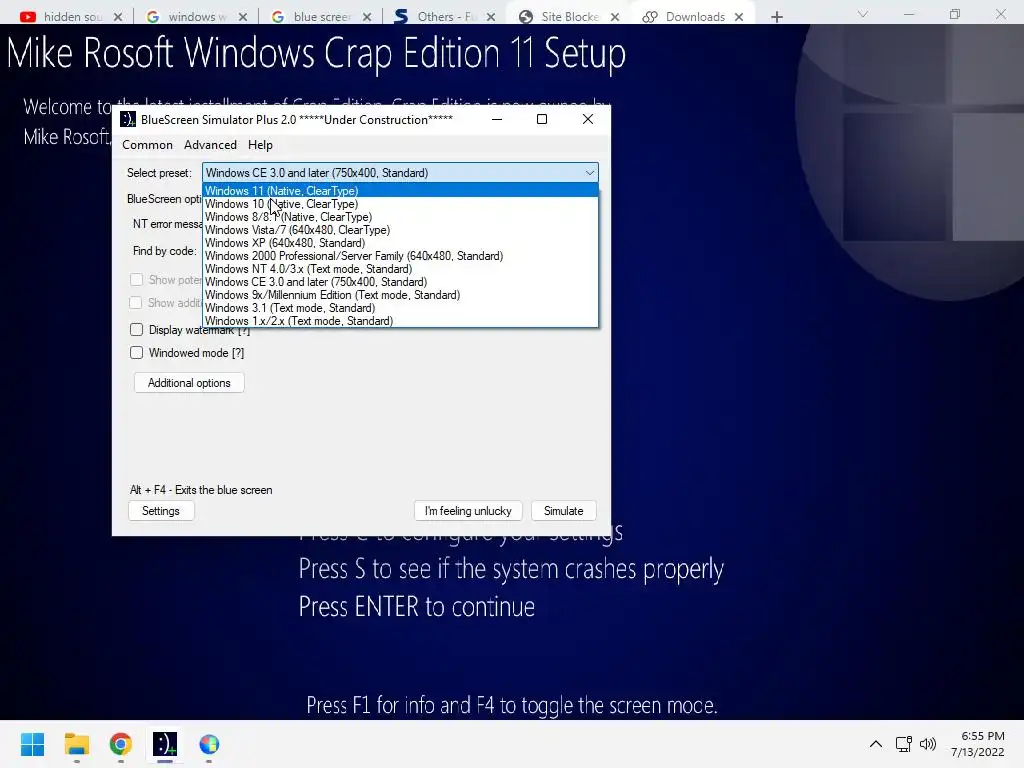Click the 'Press ENTER to continue' text
This screenshot has height=768, width=1024.
click(417, 607)
